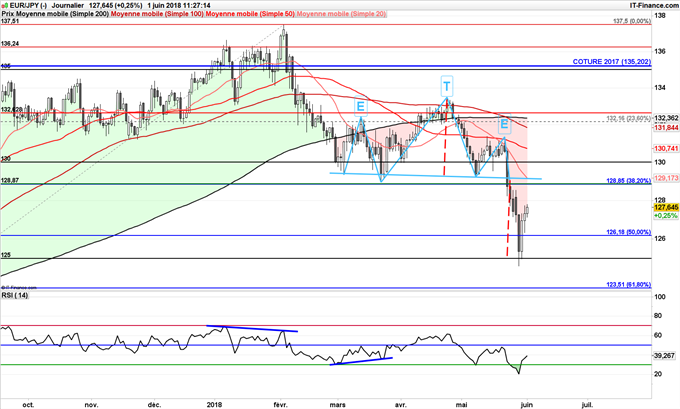Select Moyenne mobile (Simple 100) legend entry

(157, 14)
